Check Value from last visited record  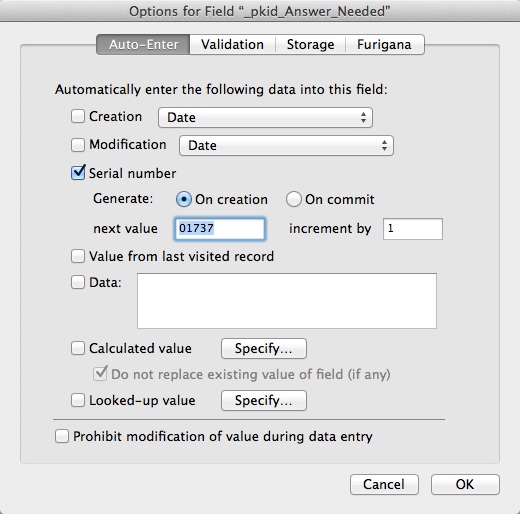[x=78, y=257]
